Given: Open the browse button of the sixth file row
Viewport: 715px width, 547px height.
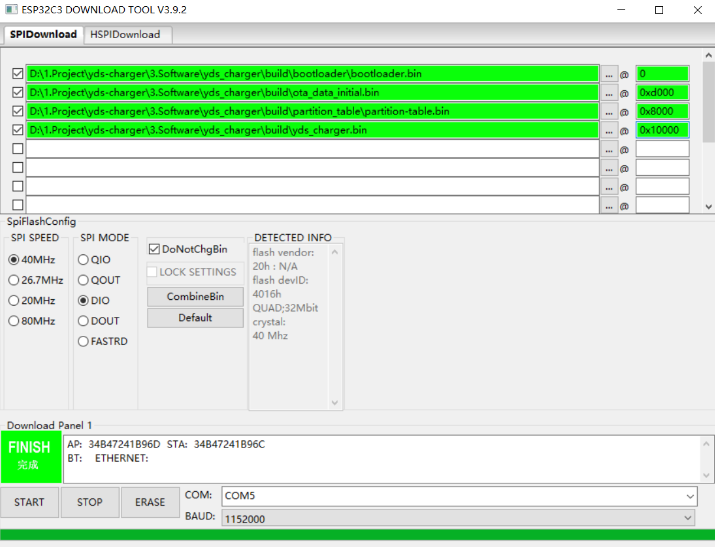Looking at the screenshot, I should pos(609,168).
